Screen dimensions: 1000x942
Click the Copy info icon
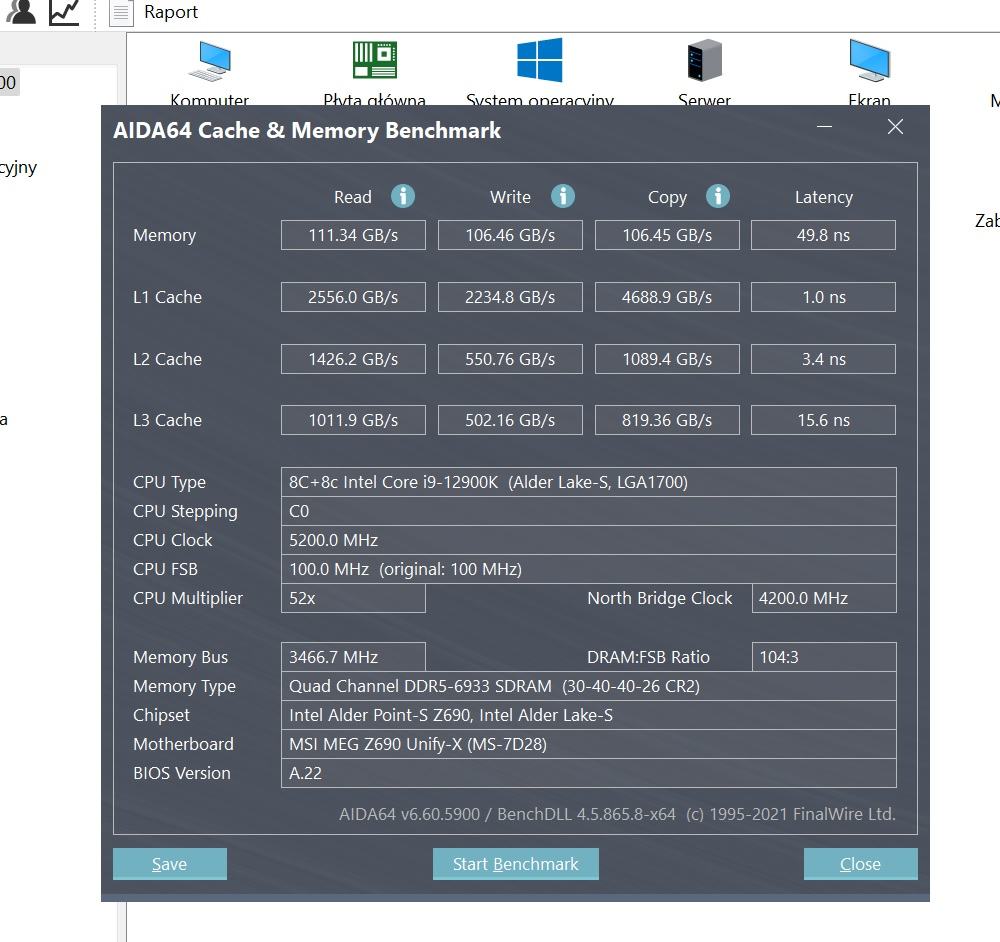click(x=717, y=196)
